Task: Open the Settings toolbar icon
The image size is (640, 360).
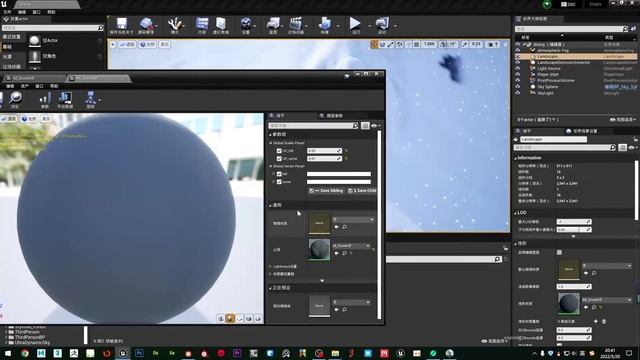Action: coord(246,24)
